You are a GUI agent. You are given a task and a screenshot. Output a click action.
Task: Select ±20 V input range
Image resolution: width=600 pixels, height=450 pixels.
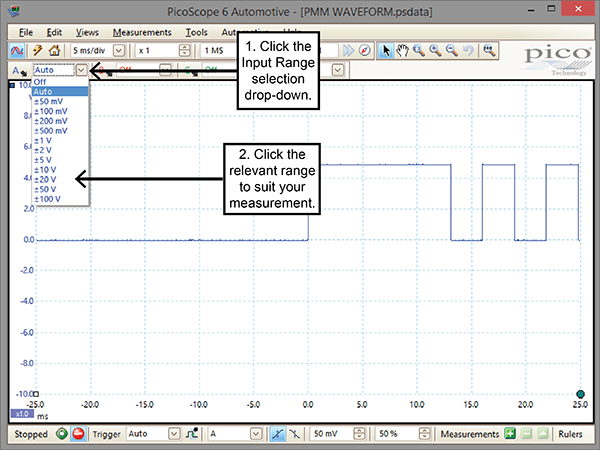tap(60, 179)
